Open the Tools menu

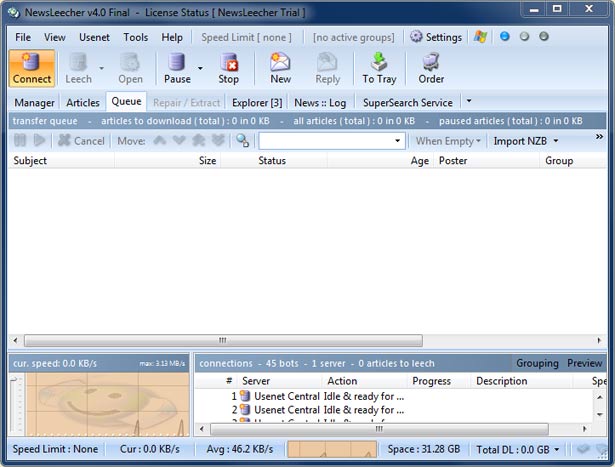point(136,37)
